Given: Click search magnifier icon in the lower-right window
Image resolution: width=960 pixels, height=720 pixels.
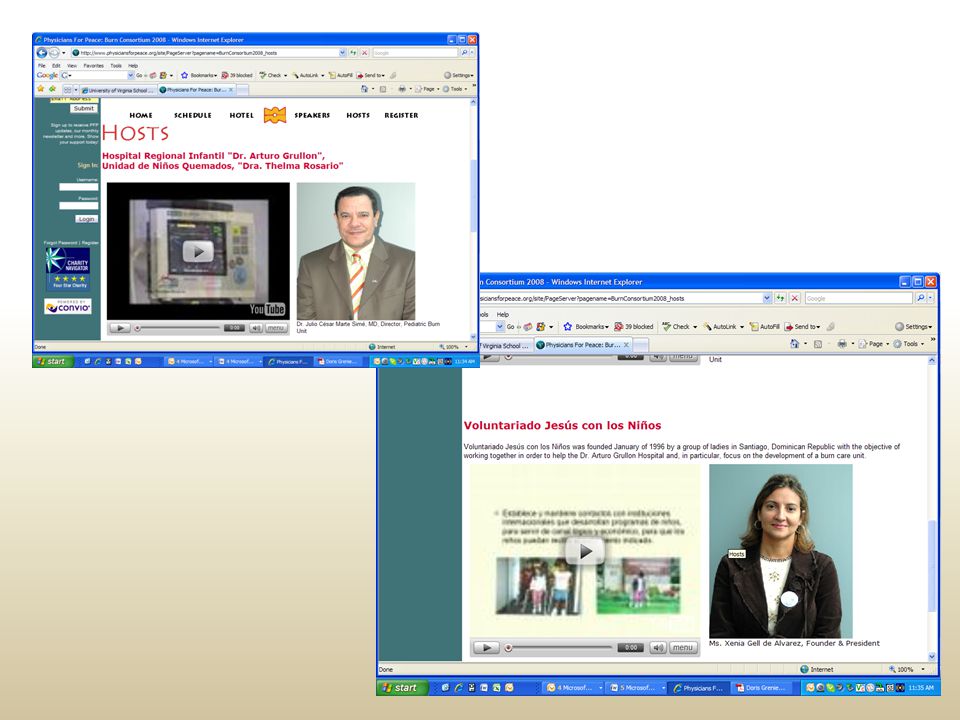Looking at the screenshot, I should [x=920, y=298].
